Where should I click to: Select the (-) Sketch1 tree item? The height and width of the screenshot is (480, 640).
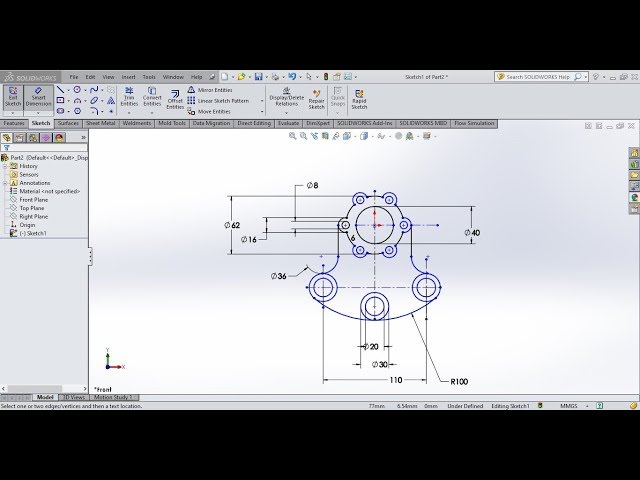[x=28, y=233]
